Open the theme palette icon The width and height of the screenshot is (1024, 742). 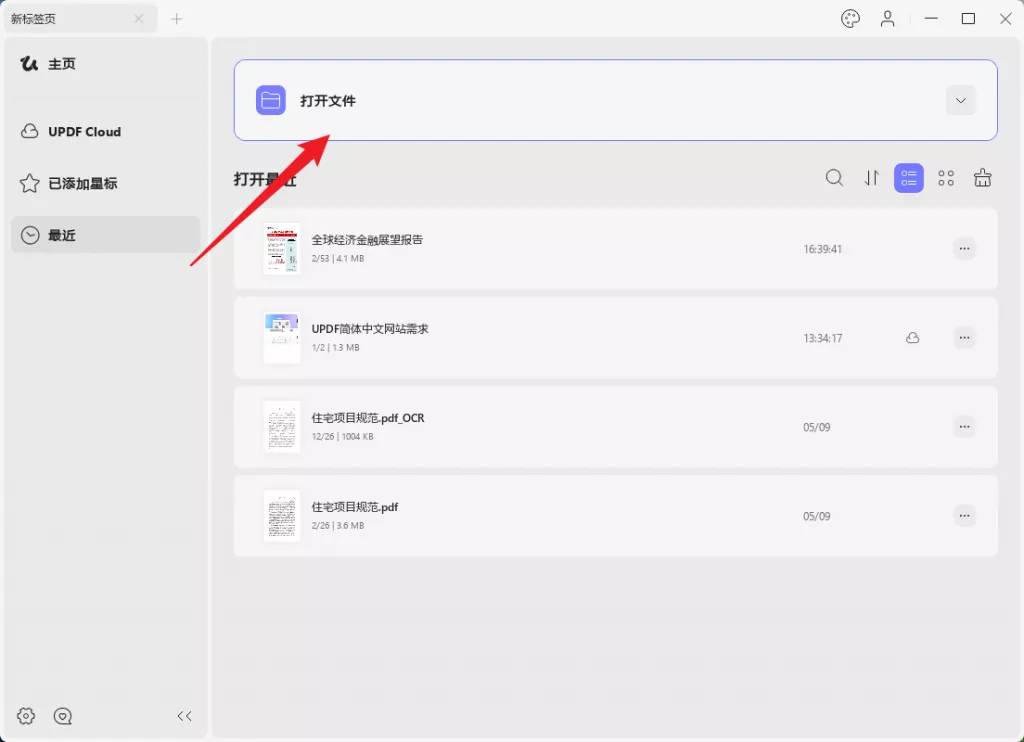[x=851, y=19]
